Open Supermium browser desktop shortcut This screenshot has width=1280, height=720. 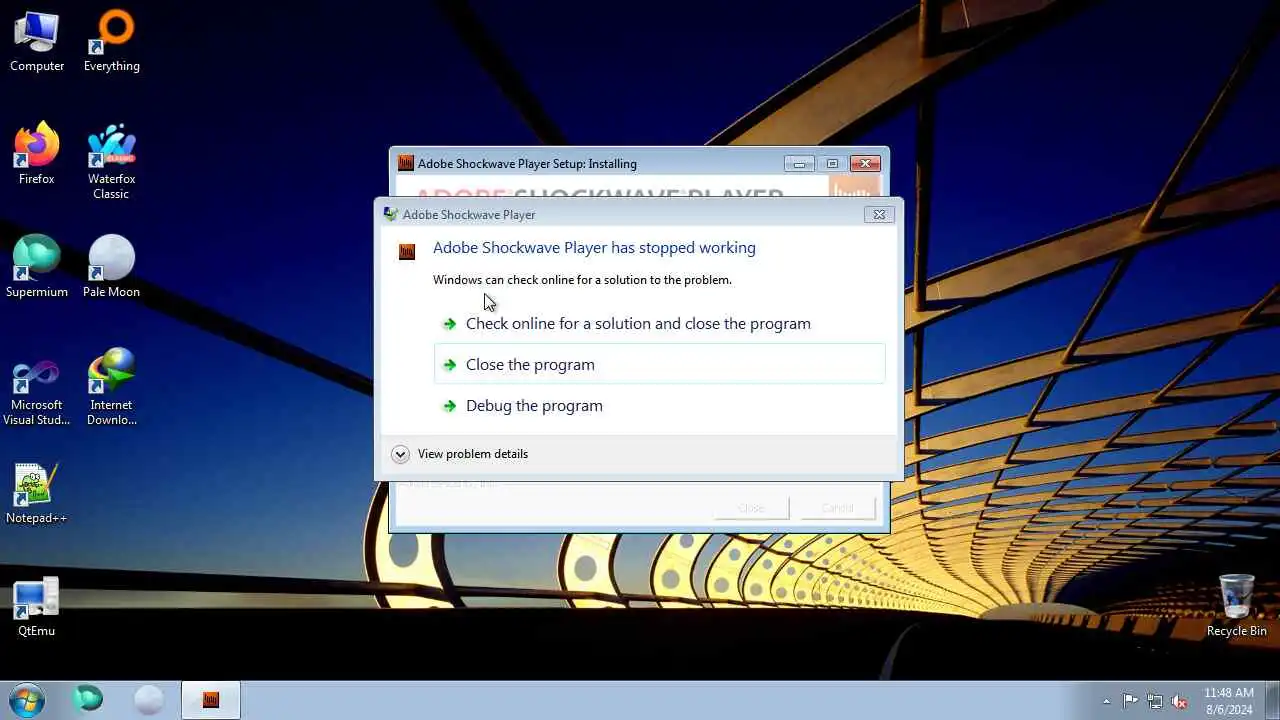pyautogui.click(x=37, y=267)
